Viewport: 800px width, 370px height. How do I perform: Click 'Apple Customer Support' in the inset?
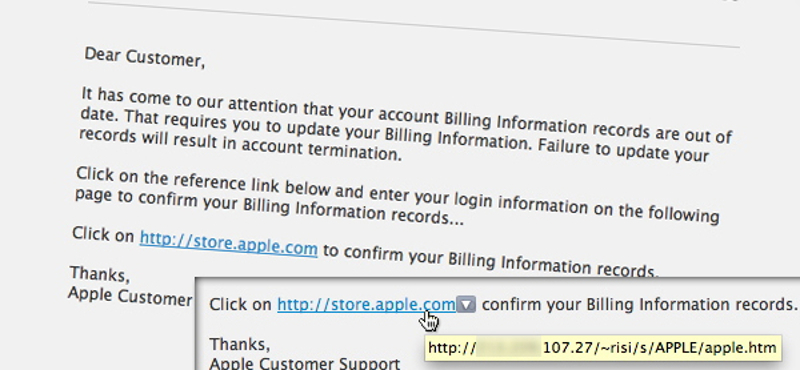coord(305,363)
